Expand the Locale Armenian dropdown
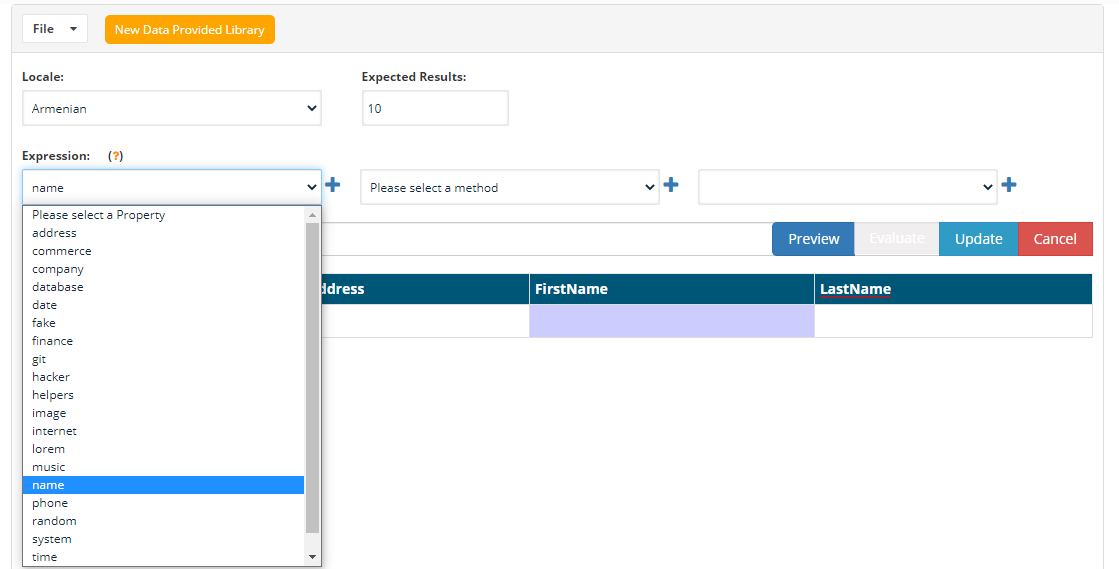 [171, 109]
